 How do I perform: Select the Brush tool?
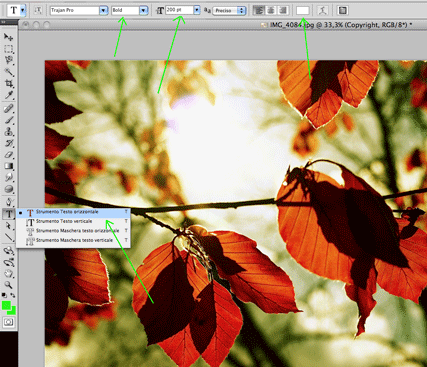tap(9, 120)
